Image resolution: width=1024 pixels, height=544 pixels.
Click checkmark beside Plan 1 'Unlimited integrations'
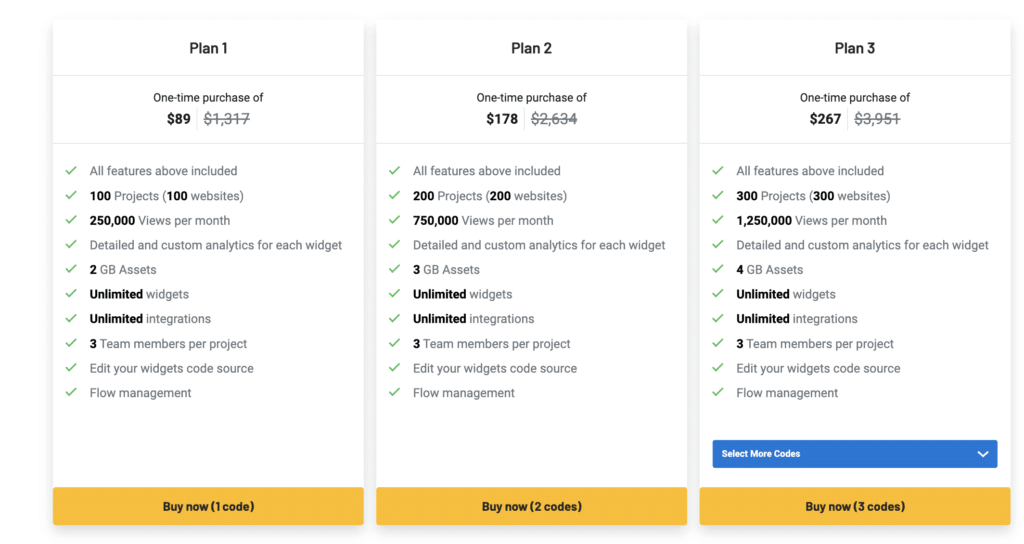click(71, 319)
